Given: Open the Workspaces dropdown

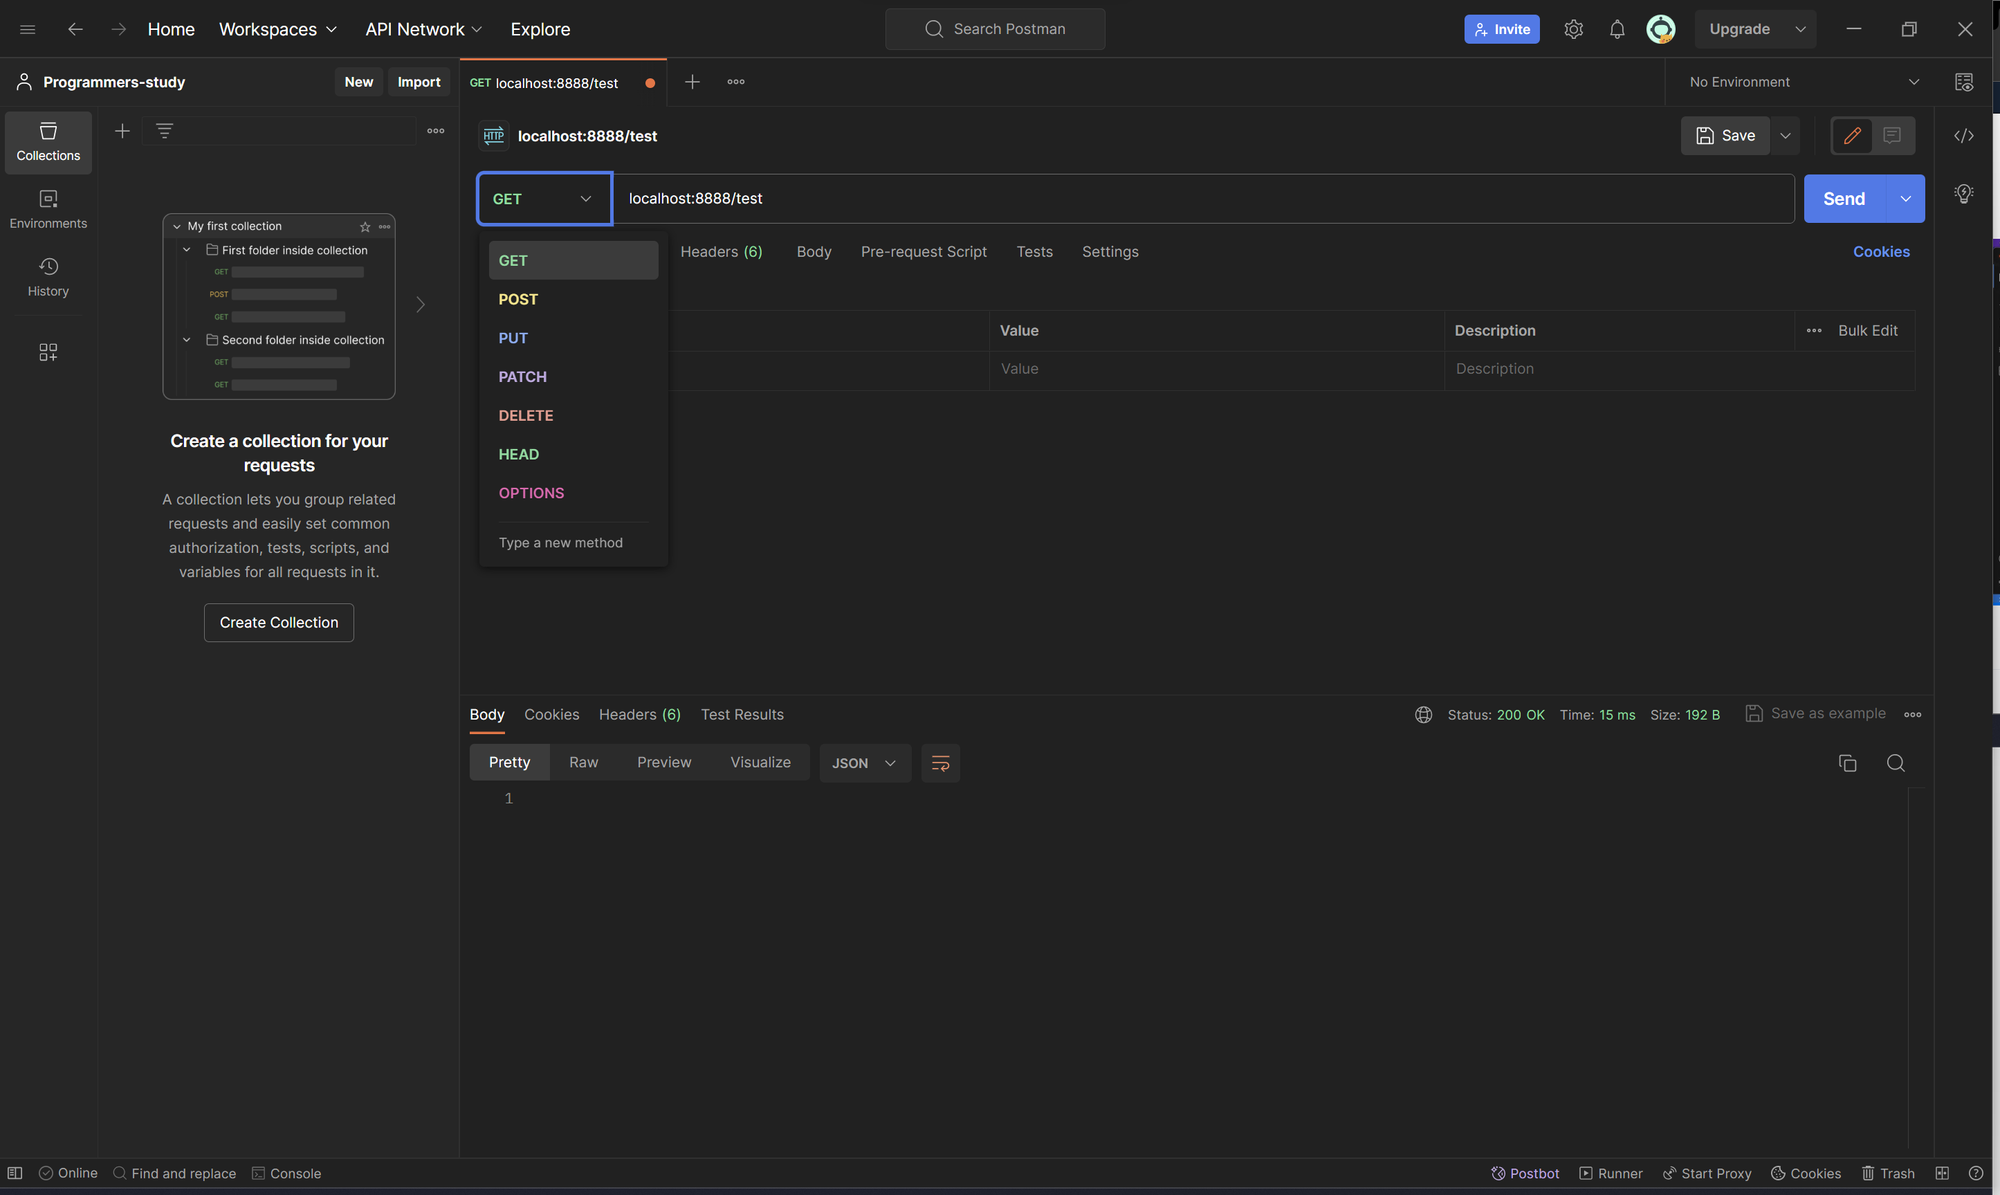Looking at the screenshot, I should [x=278, y=29].
